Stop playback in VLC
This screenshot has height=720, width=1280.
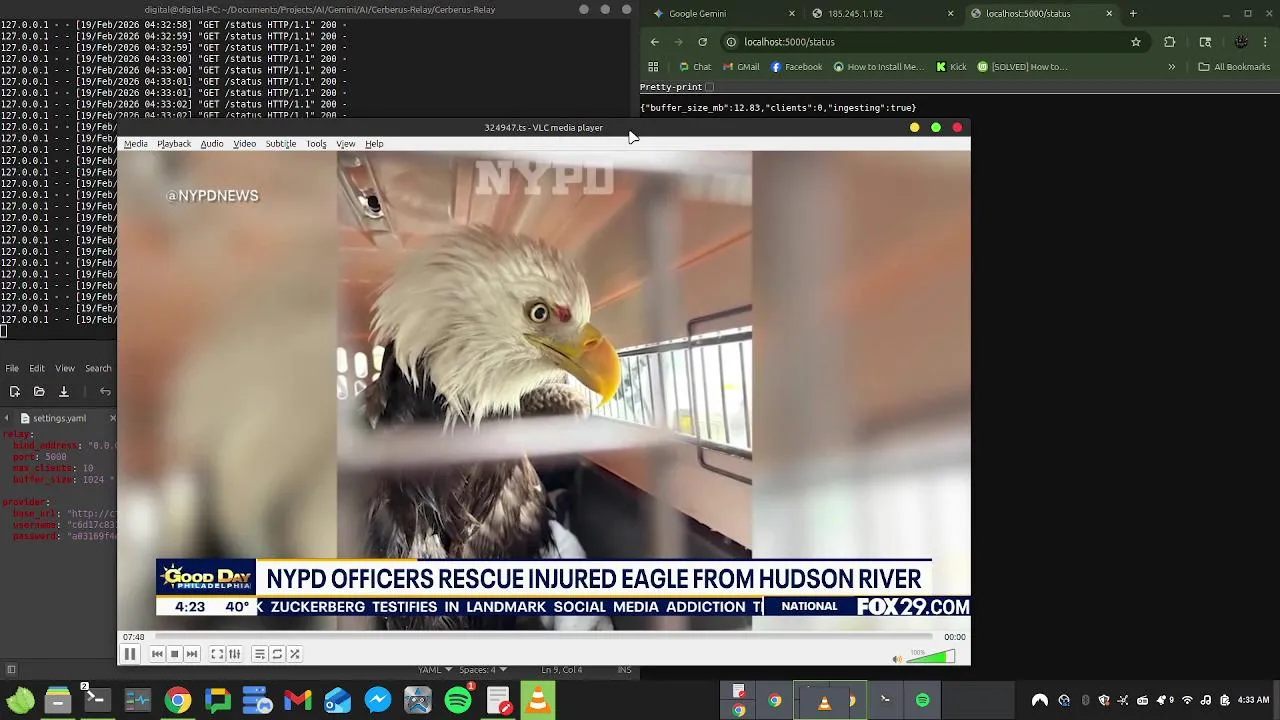[174, 654]
